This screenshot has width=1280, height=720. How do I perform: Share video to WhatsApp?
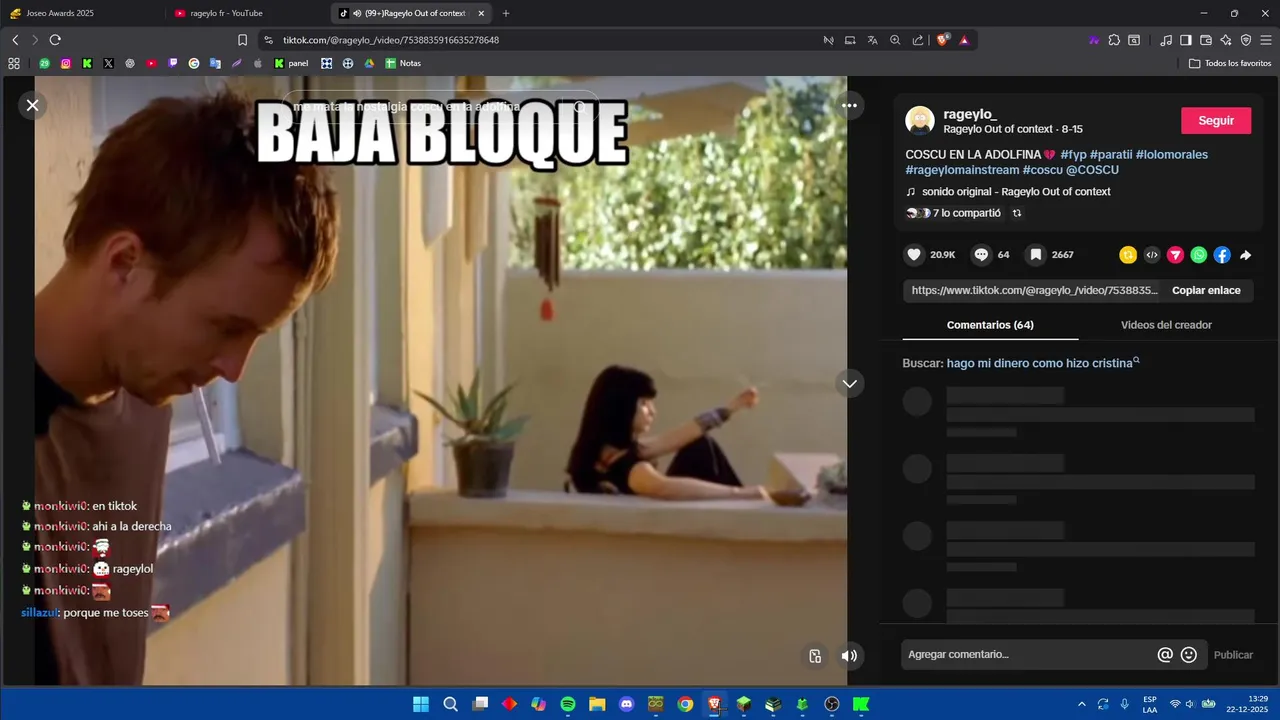(x=1199, y=255)
